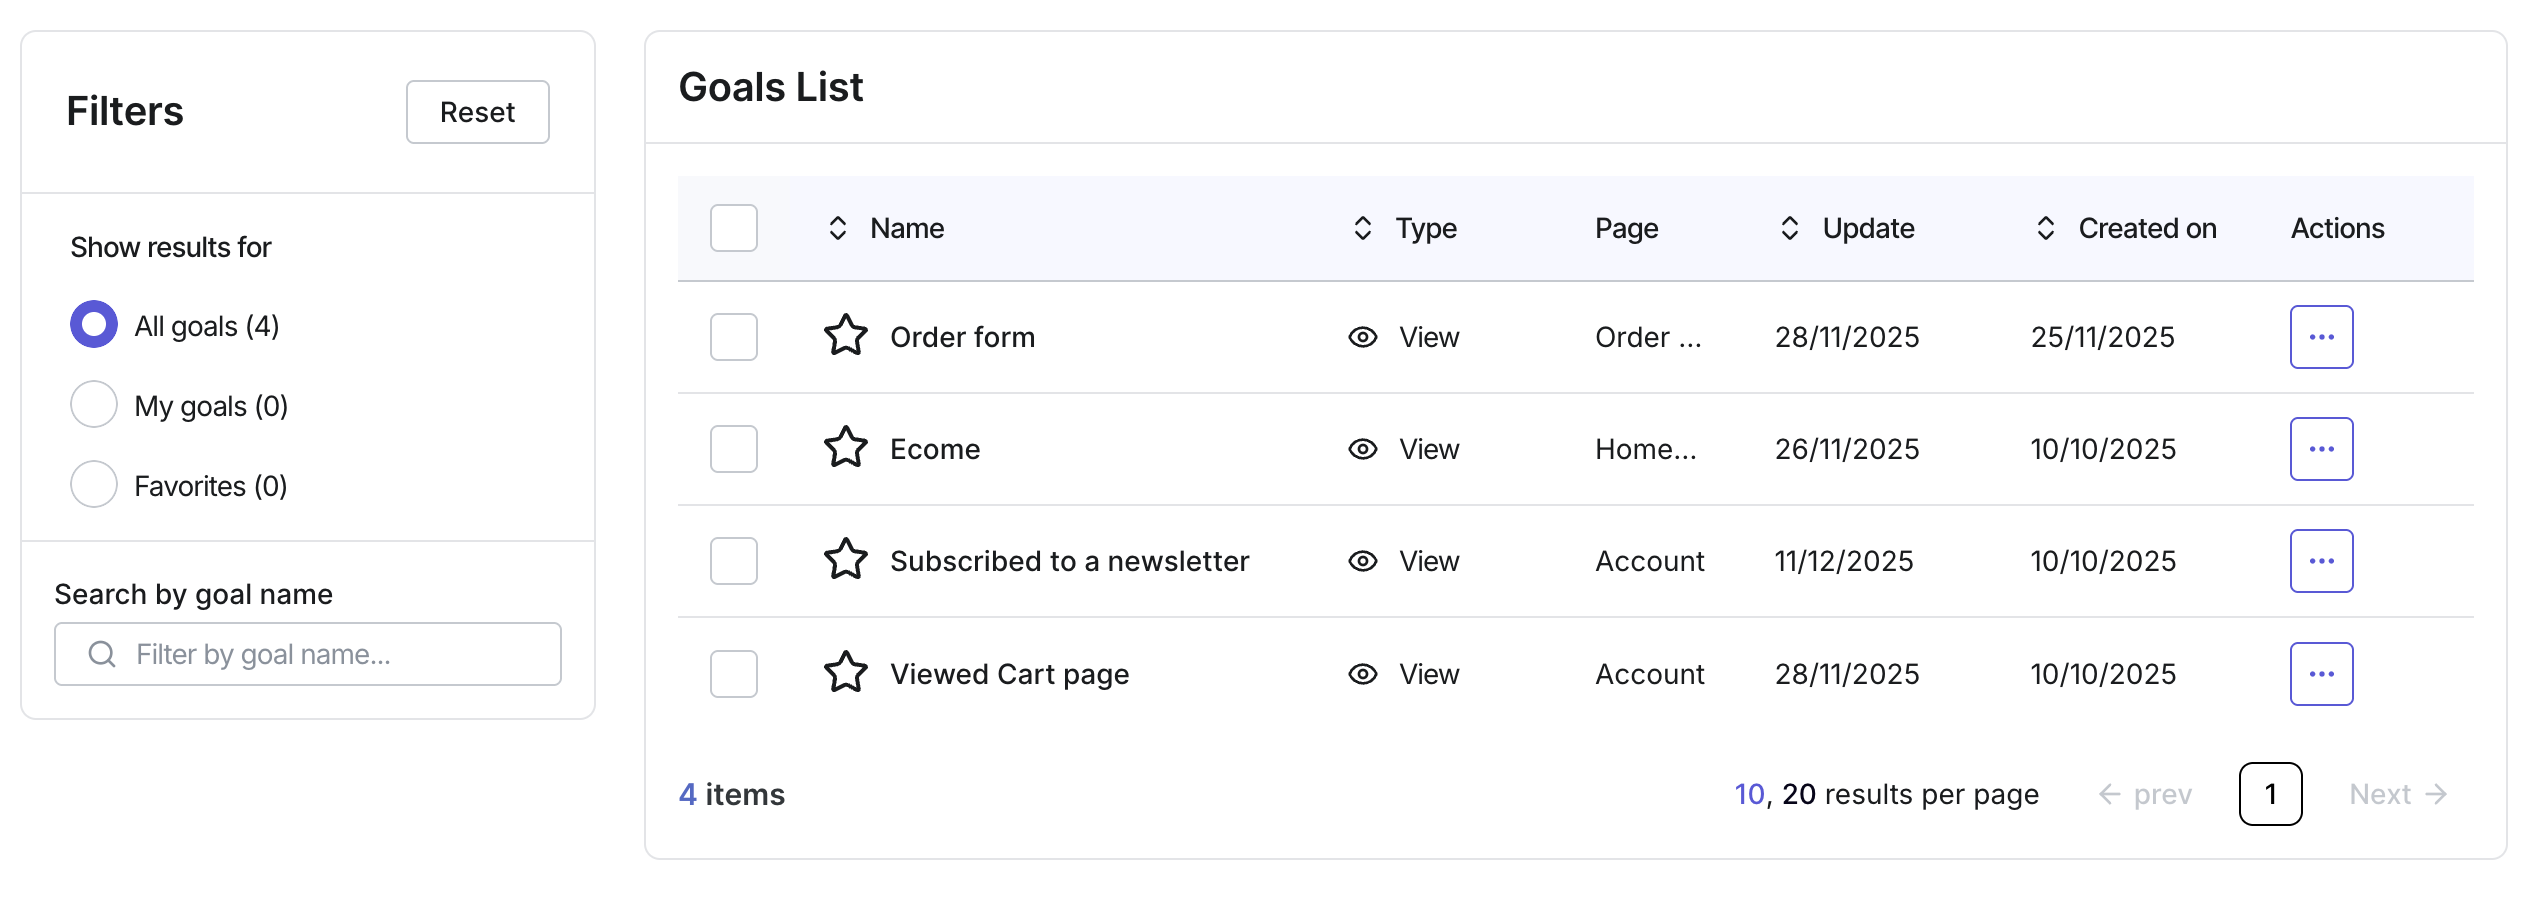
Task: Star the Ecome goal
Action: click(x=845, y=448)
